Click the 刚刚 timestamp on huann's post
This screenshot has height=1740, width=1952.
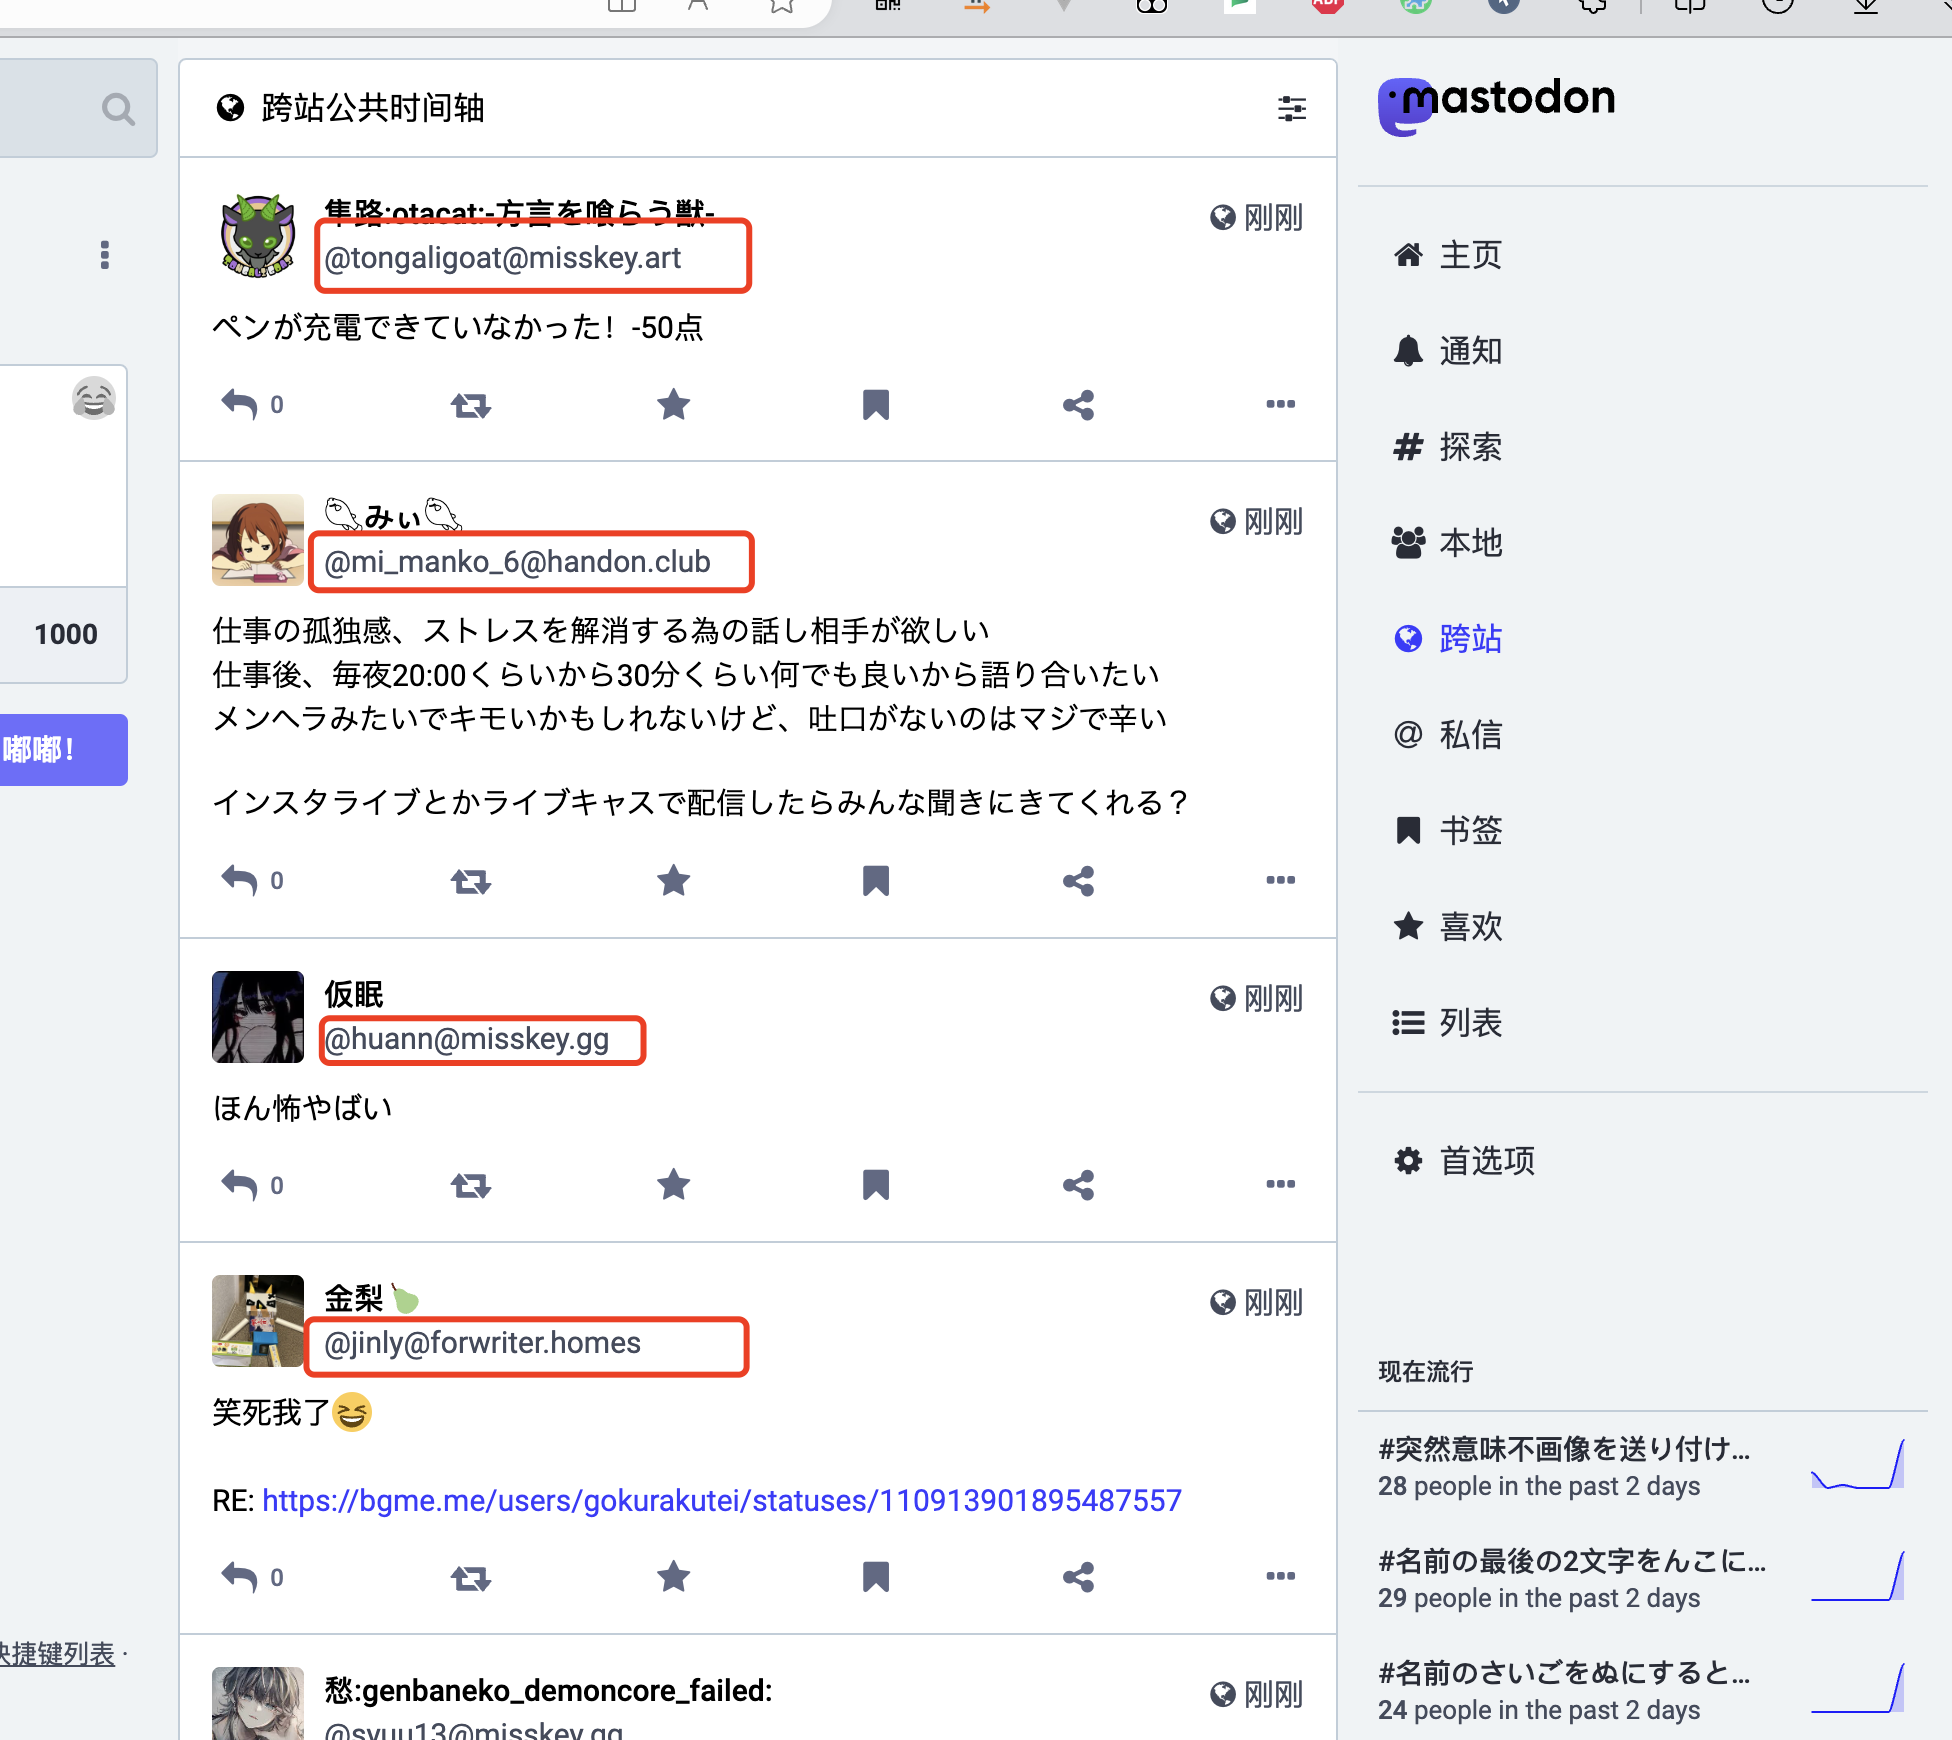1272,998
